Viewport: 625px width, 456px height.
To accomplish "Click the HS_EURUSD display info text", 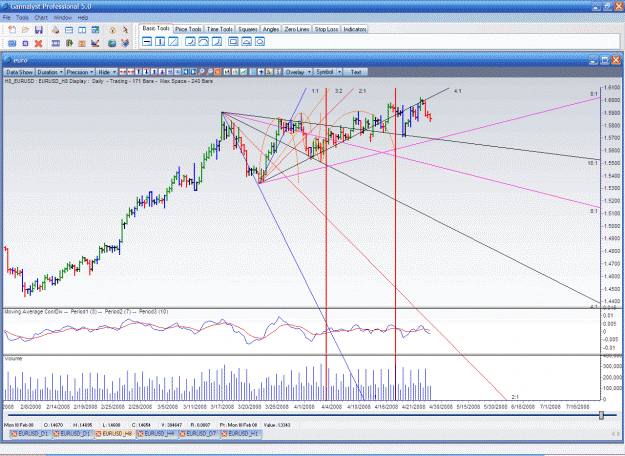I will click(108, 81).
